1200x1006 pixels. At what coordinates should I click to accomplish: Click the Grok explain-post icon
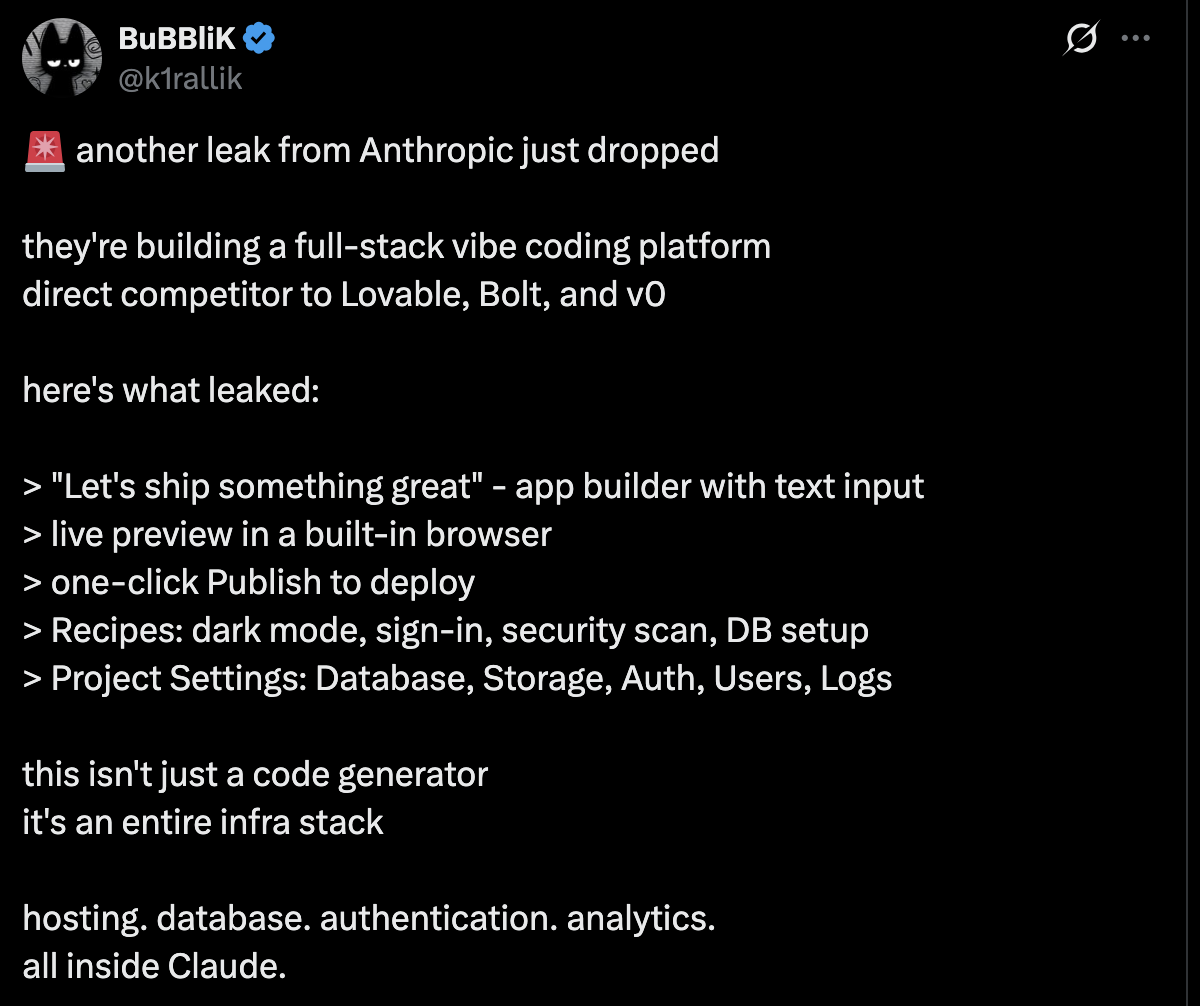pos(1081,39)
